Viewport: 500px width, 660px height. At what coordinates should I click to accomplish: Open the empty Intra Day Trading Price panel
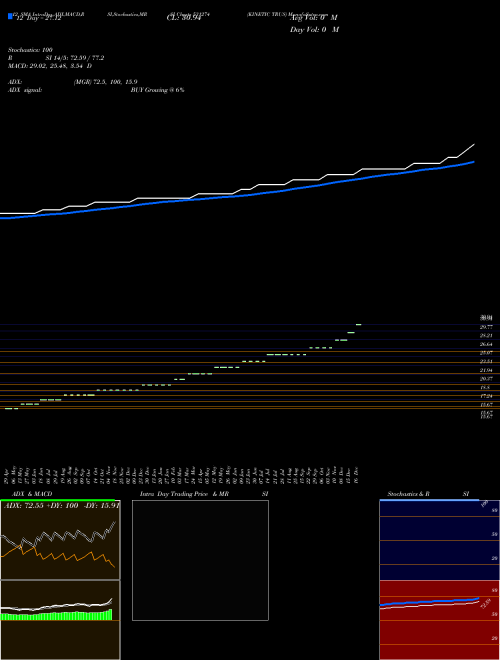(x=200, y=560)
